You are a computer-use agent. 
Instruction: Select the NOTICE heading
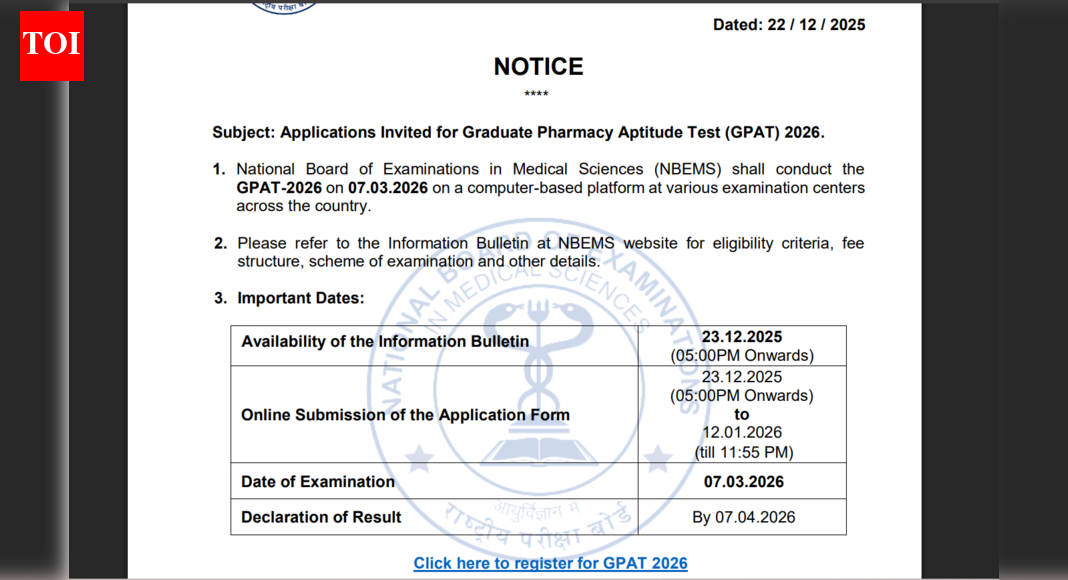pos(537,67)
